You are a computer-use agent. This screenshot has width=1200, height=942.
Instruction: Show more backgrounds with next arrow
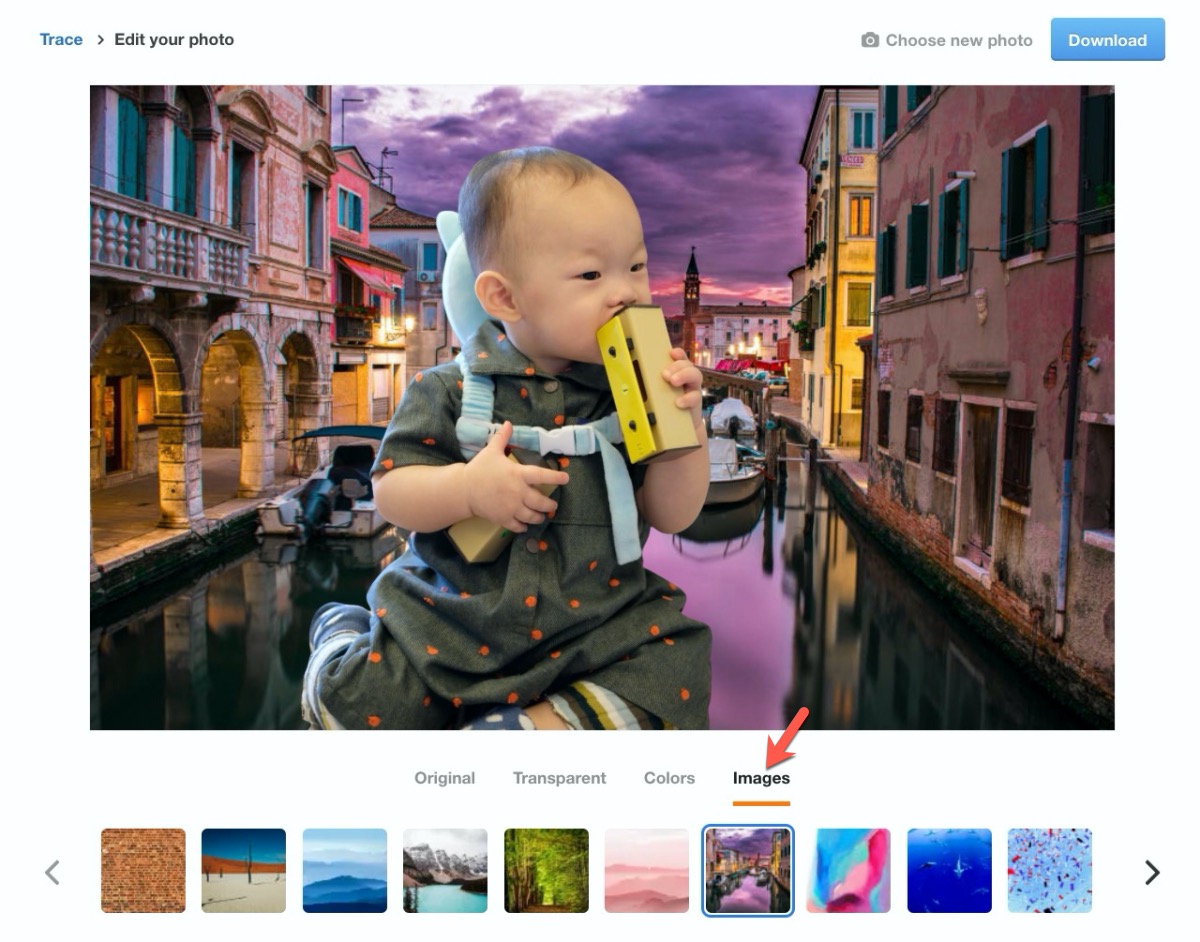click(1152, 872)
